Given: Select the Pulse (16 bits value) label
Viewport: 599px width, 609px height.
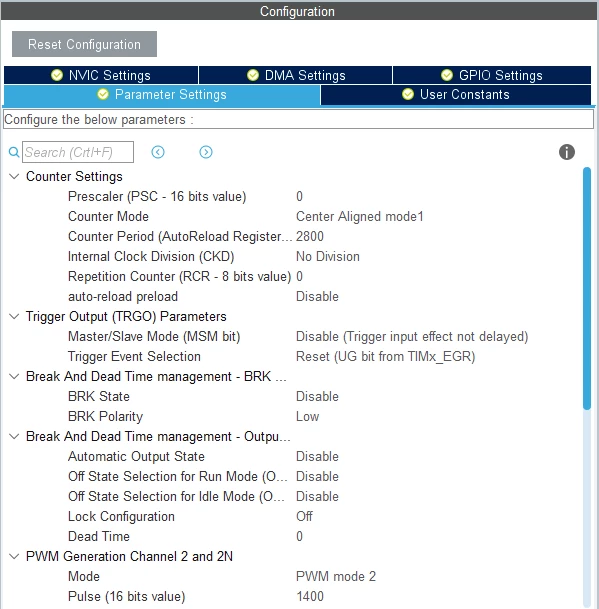Looking at the screenshot, I should tap(127, 597).
